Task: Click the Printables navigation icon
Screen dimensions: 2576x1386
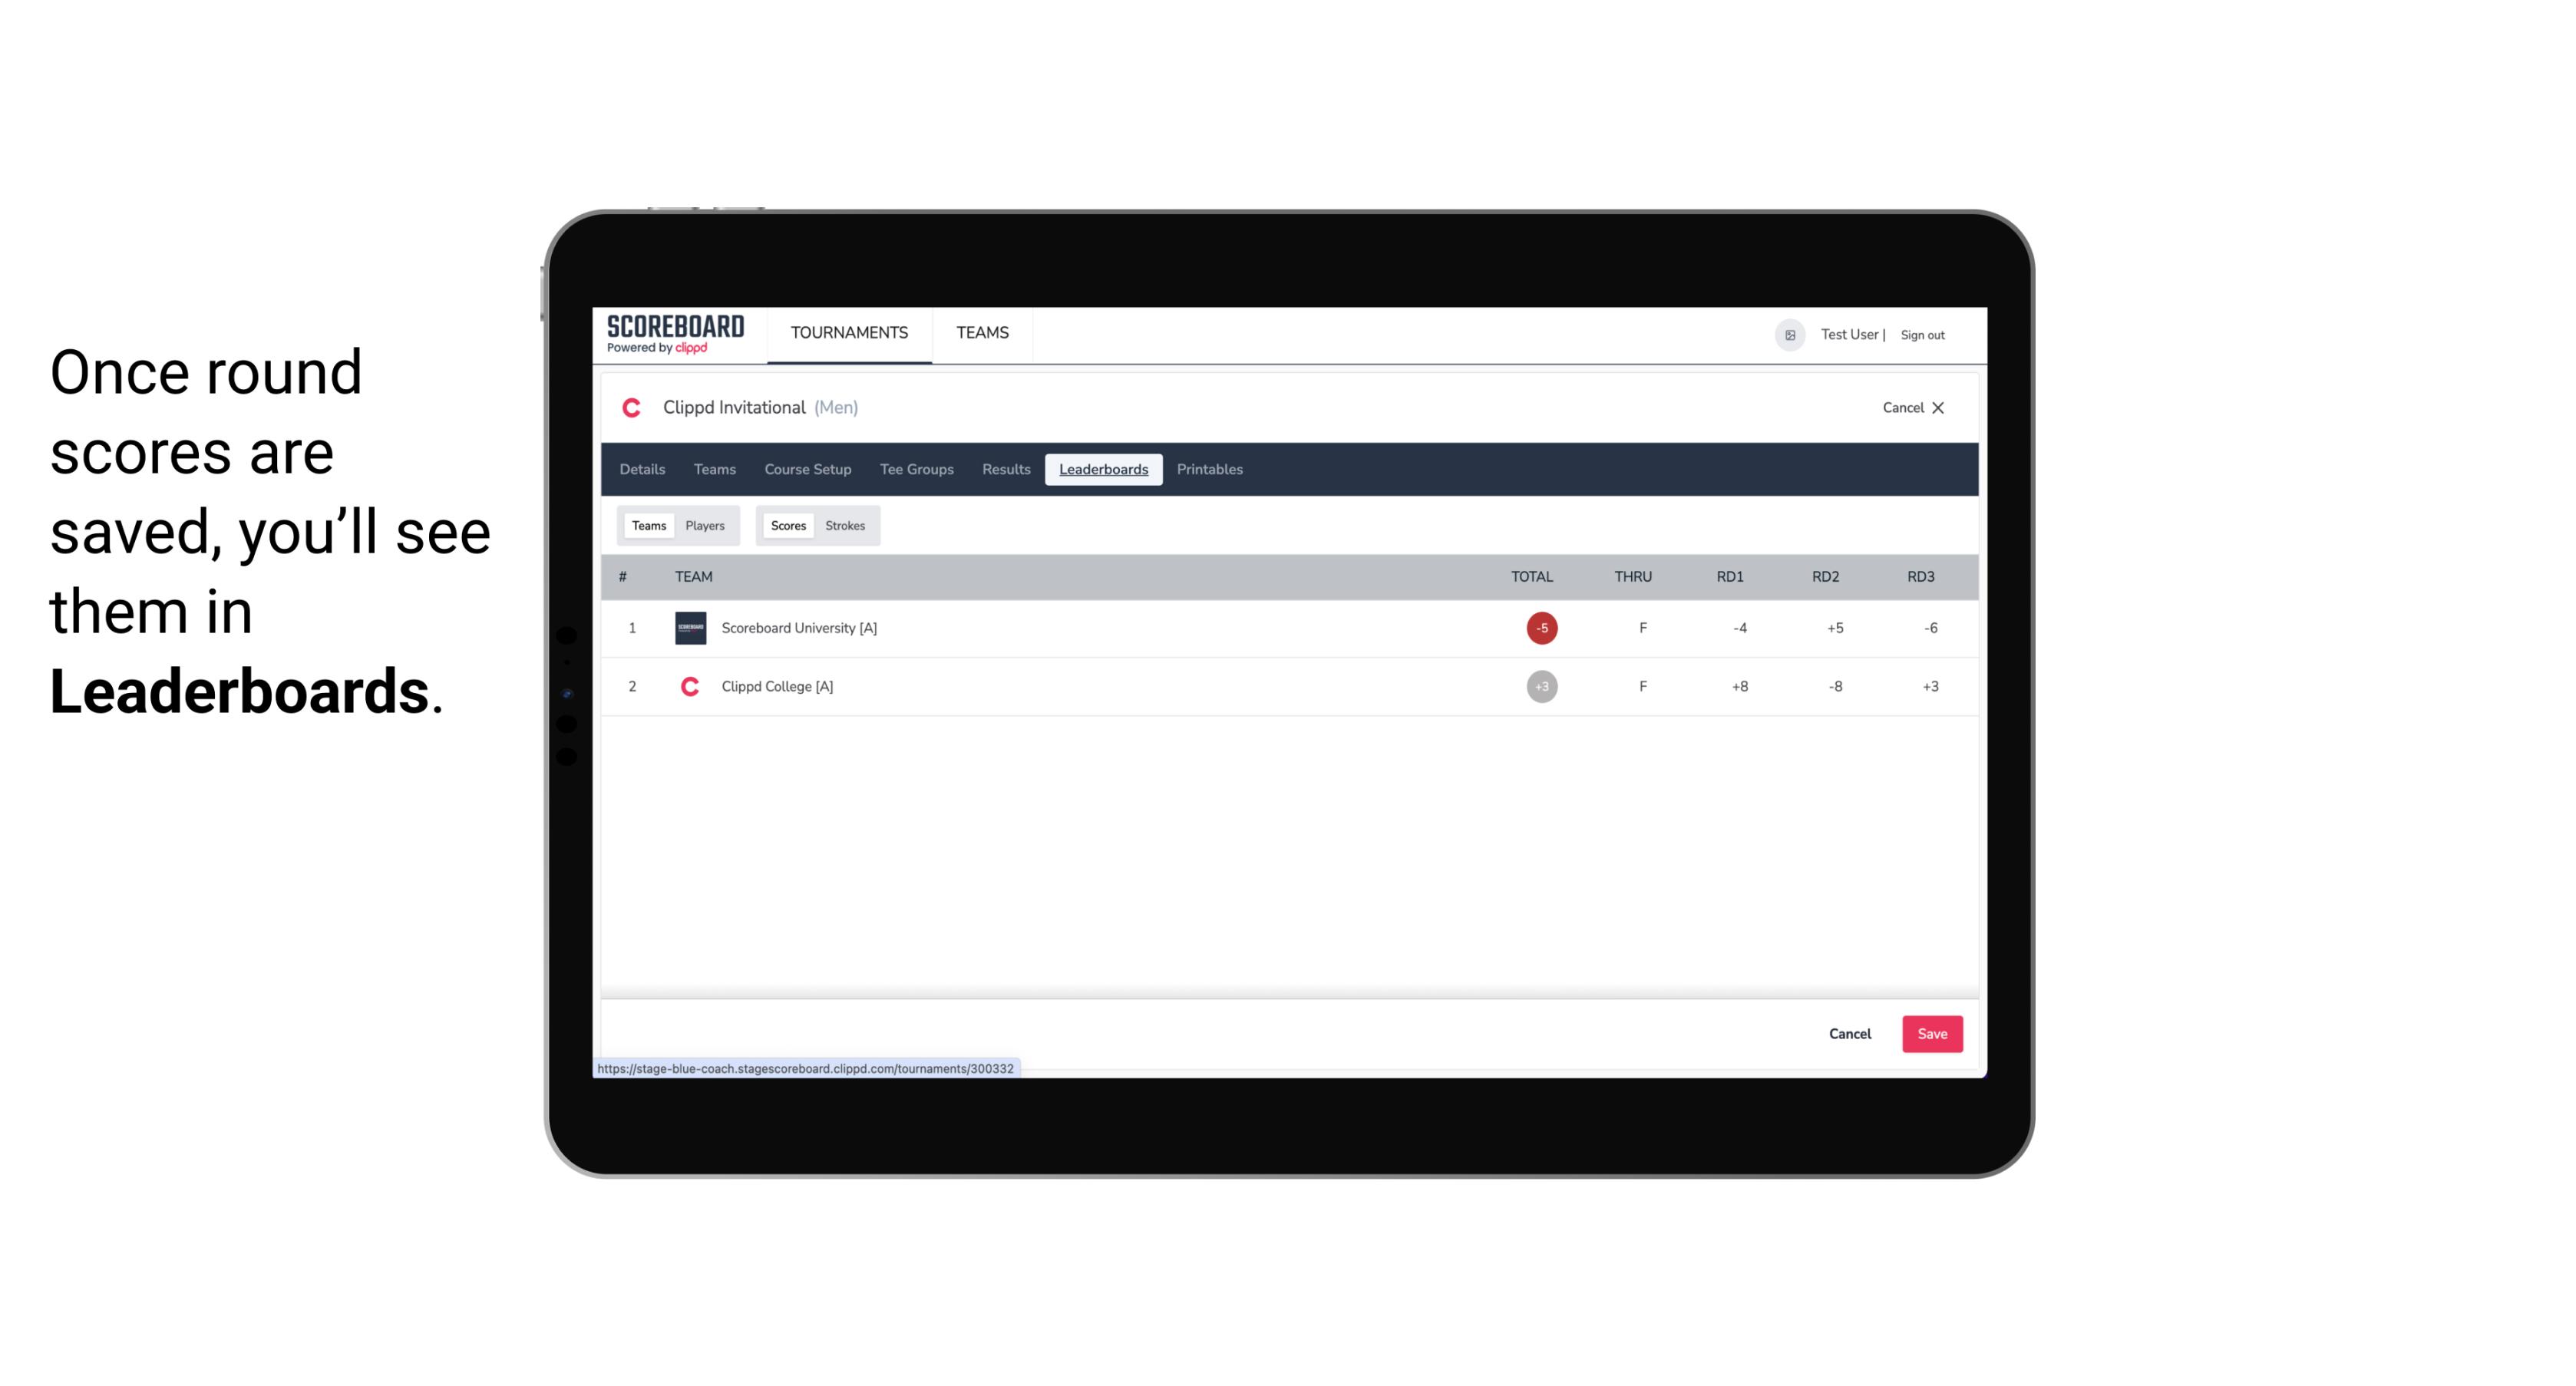Action: click(1210, 470)
